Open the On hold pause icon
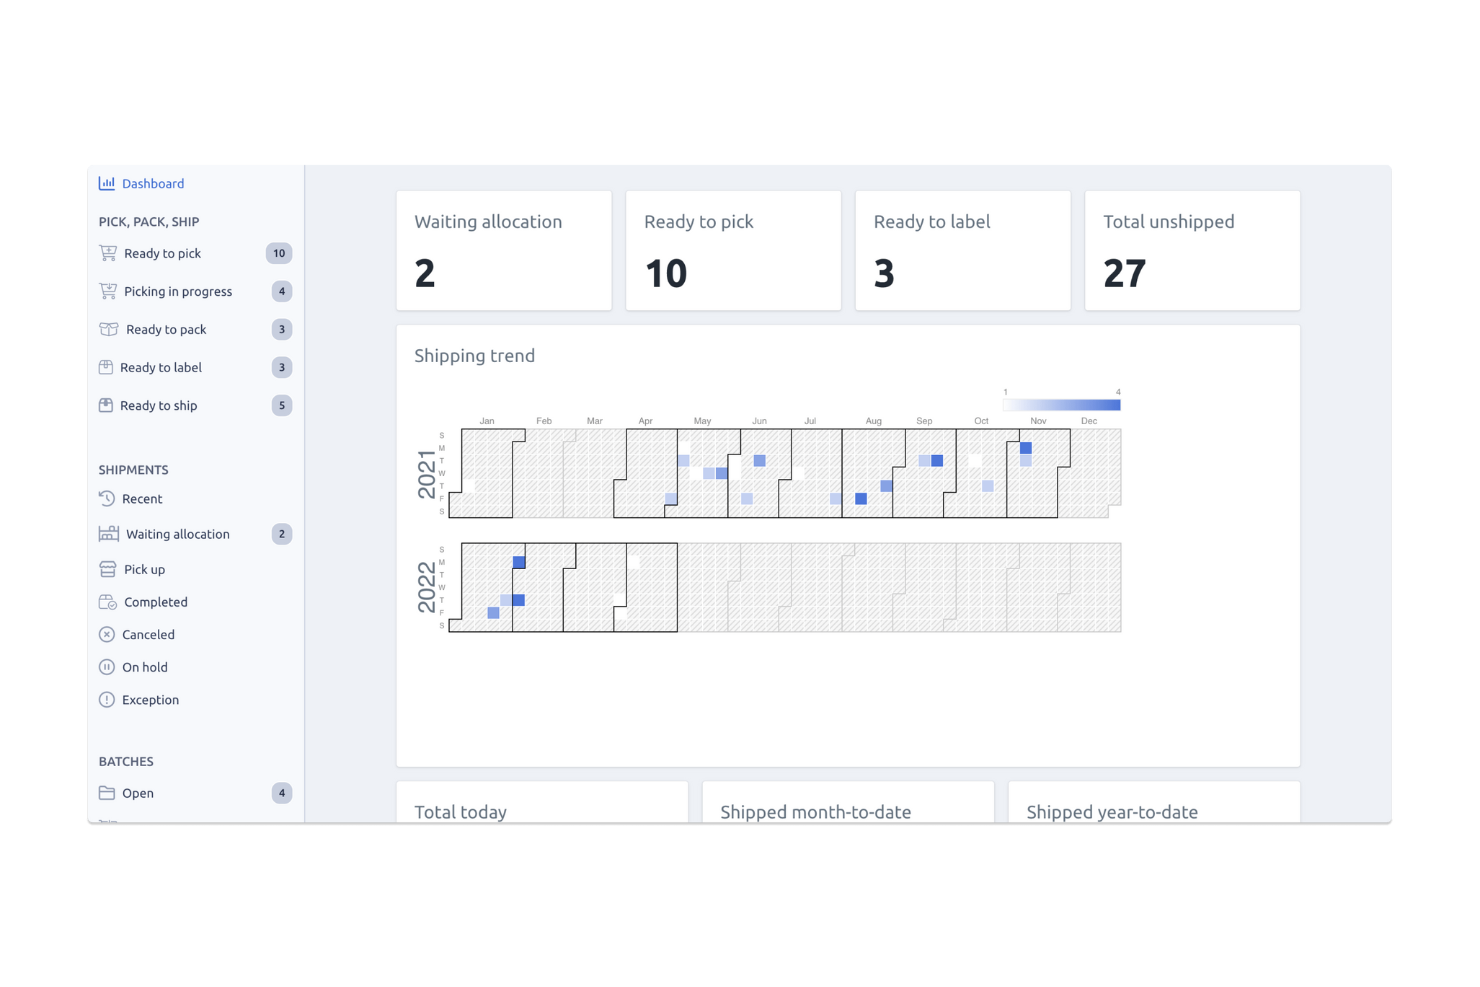The height and width of the screenshot is (987, 1480). pos(107,667)
